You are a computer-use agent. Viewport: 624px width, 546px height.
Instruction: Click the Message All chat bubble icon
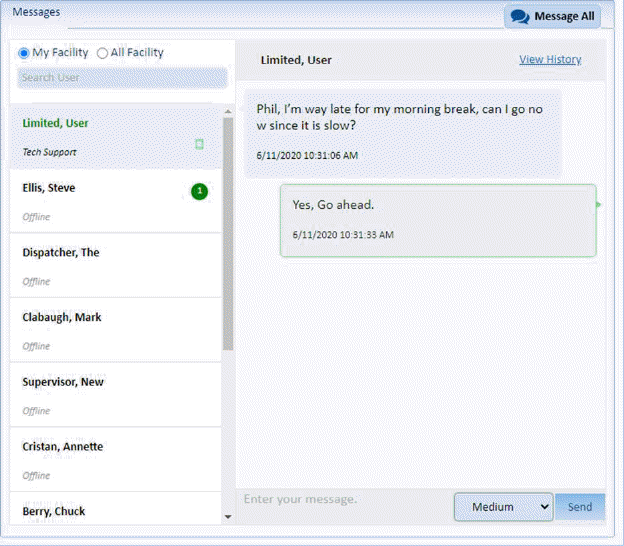pyautogui.click(x=520, y=17)
